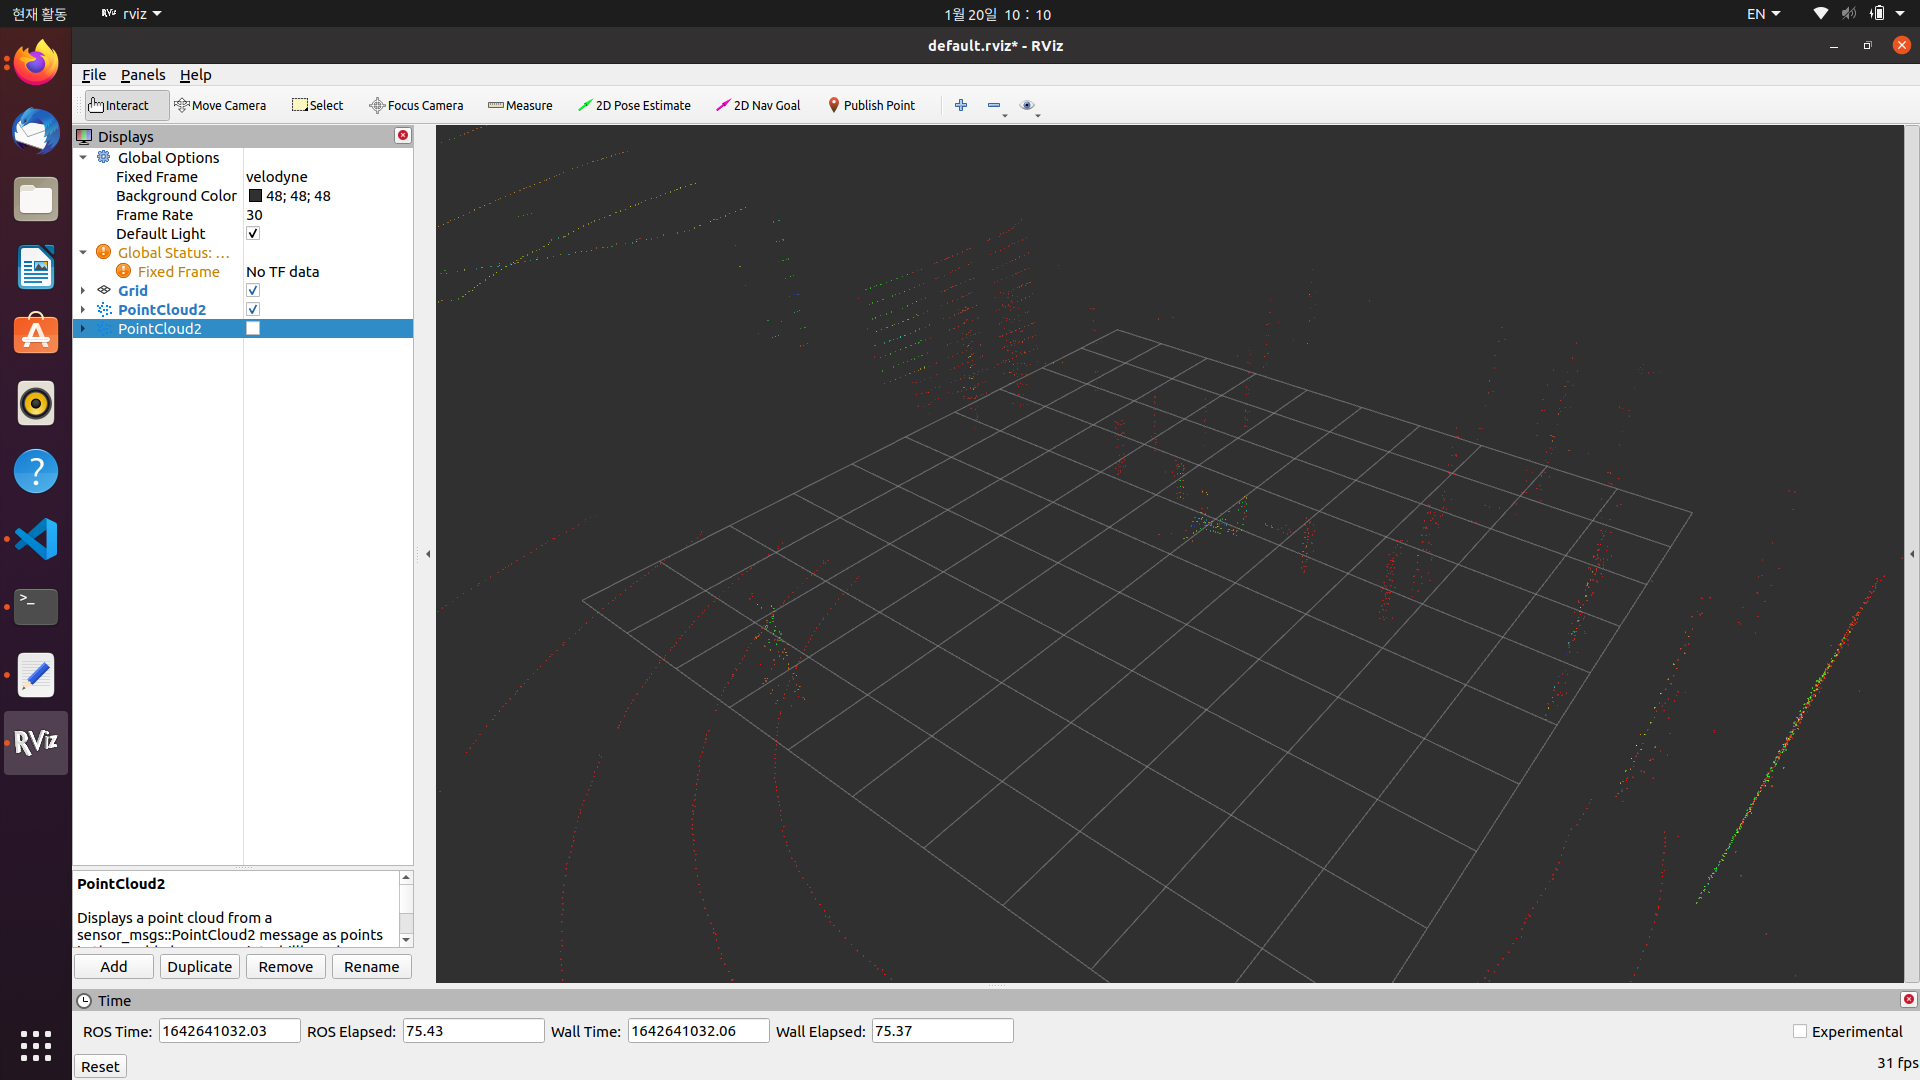Collapse the Global Options section
1920x1080 pixels.
pyautogui.click(x=84, y=157)
